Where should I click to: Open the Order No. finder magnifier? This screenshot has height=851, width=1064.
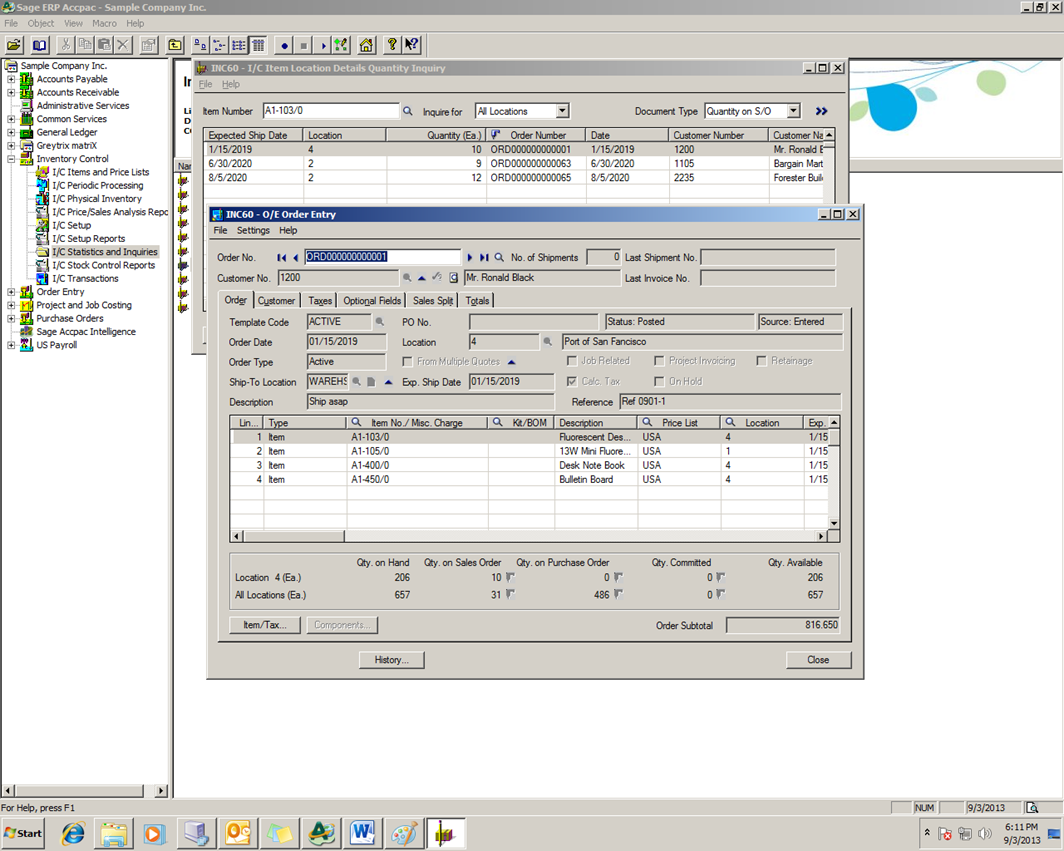[499, 257]
